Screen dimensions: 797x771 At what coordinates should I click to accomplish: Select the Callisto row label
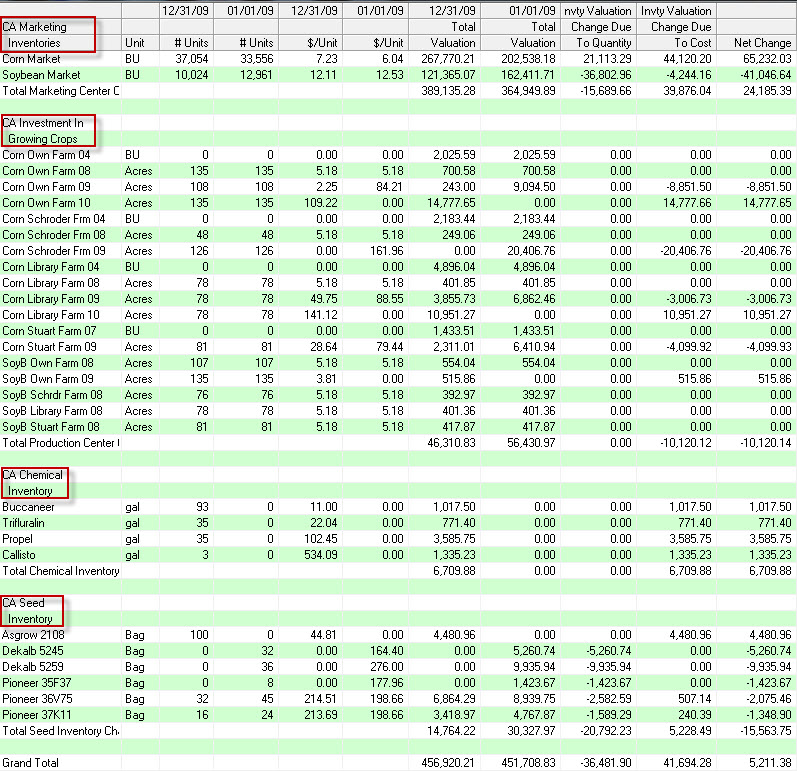(x=20, y=555)
